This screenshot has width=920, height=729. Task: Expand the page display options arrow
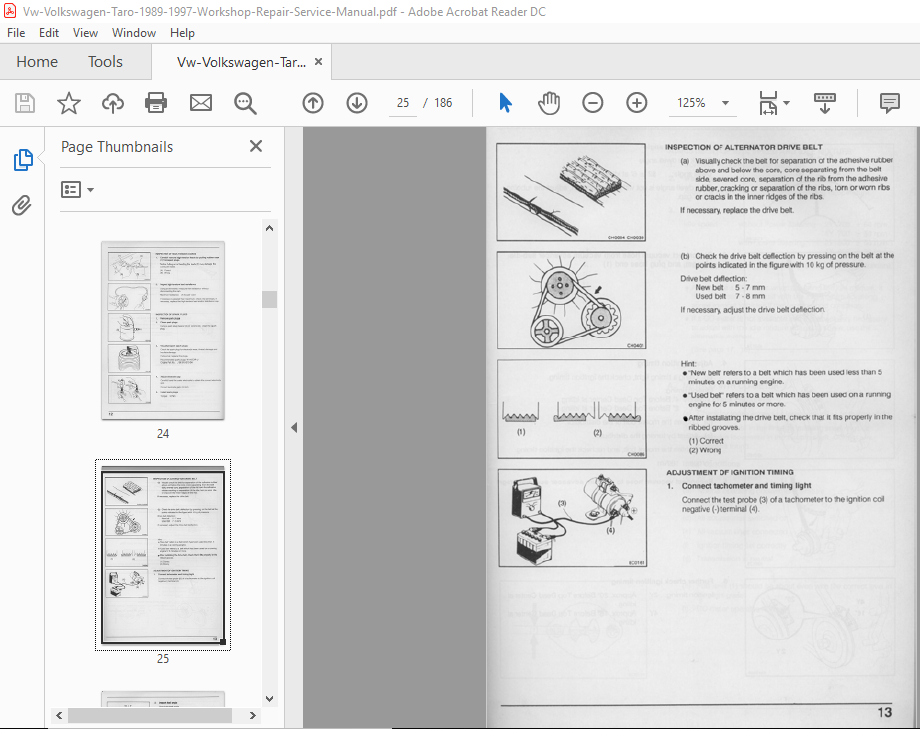786,103
